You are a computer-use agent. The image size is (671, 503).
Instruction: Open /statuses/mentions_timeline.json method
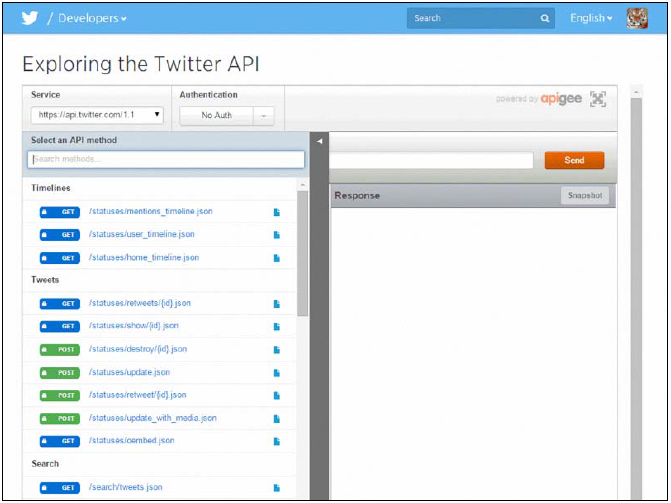[151, 211]
